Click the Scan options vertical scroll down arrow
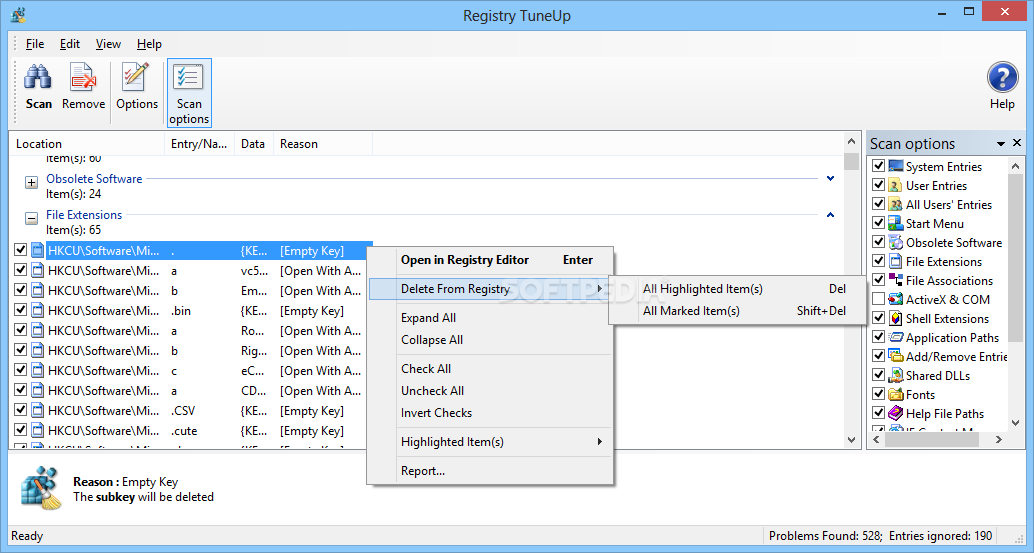The width and height of the screenshot is (1034, 553). point(1016,422)
